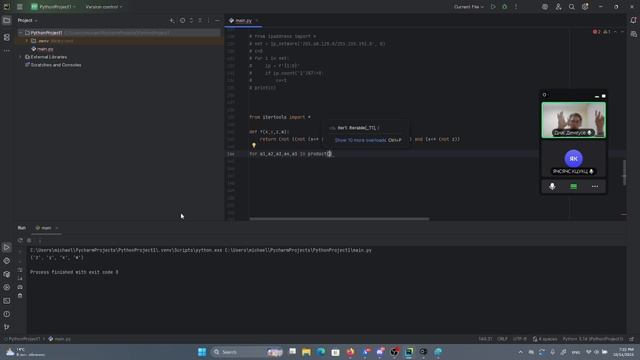Rerun main with the rerun icon
Screen dimensions: 640x360
coord(20,240)
